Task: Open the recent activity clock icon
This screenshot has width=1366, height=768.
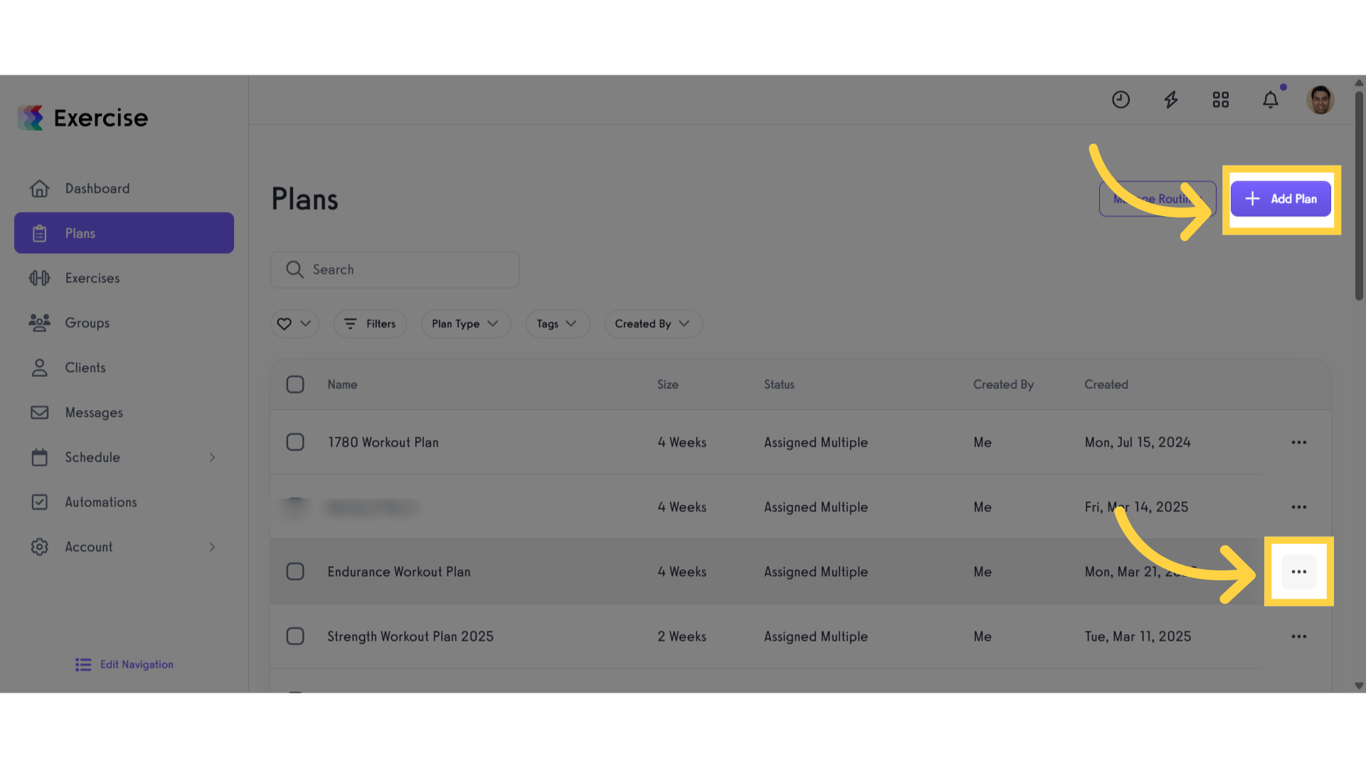Action: 1120,99
